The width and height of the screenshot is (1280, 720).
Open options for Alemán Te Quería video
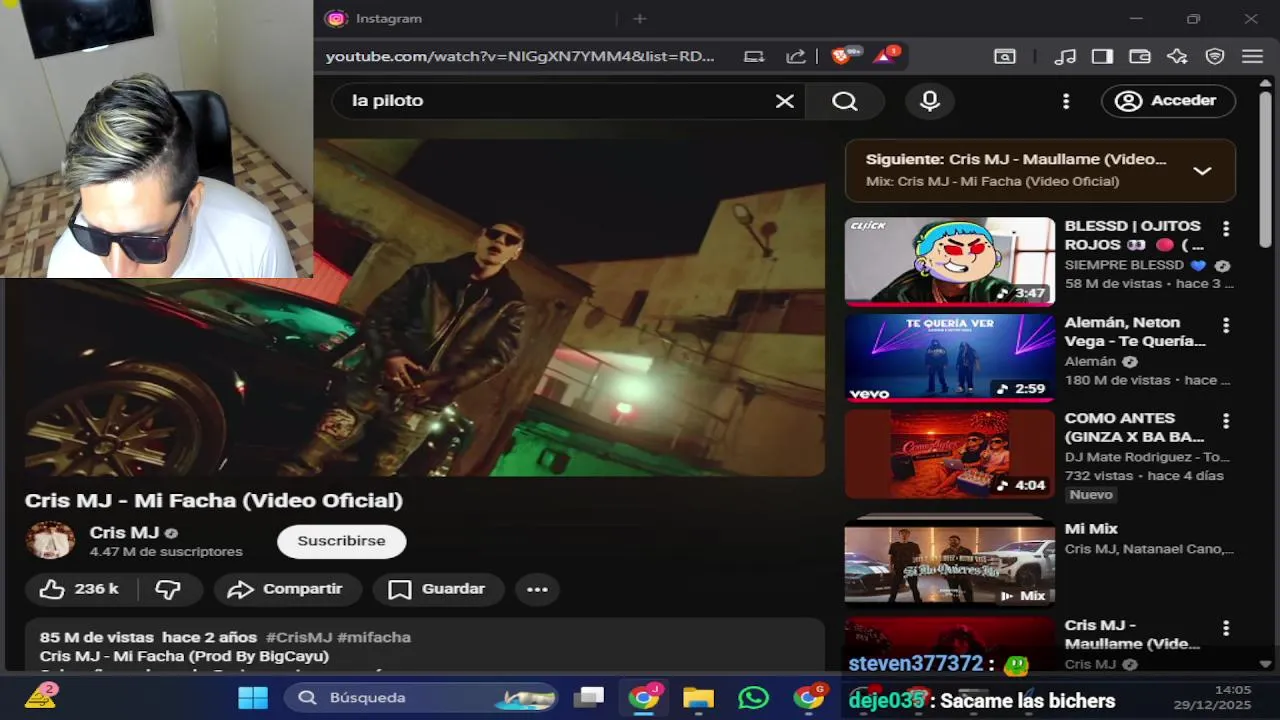pos(1226,325)
